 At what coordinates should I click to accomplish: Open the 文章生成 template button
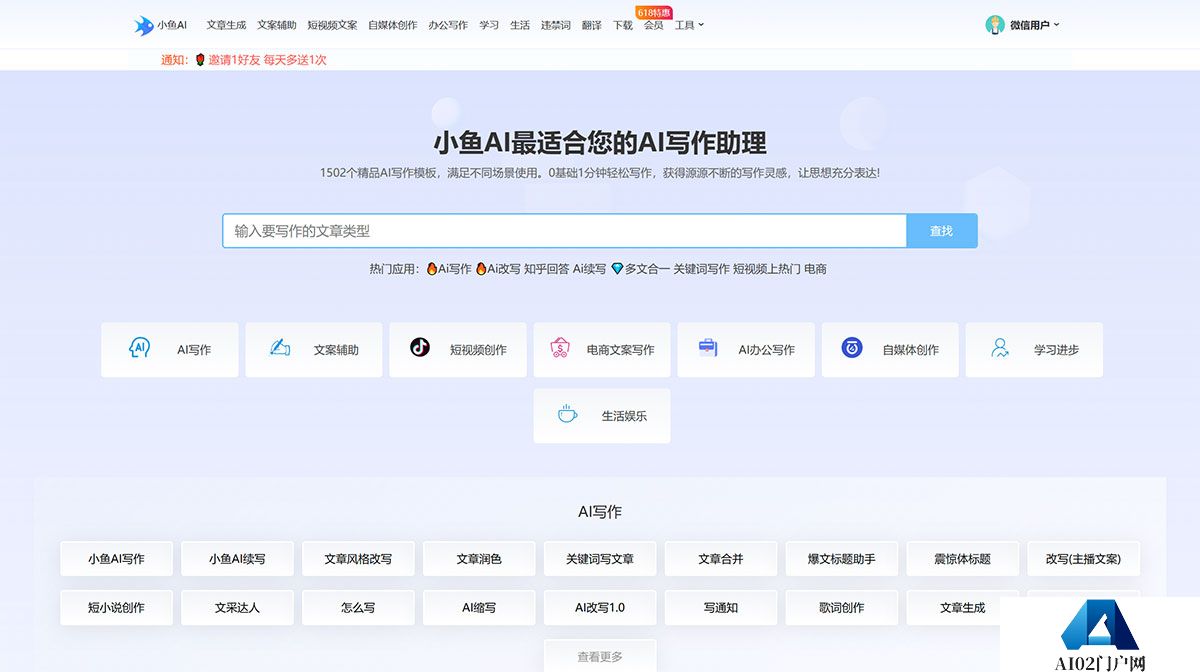point(961,607)
